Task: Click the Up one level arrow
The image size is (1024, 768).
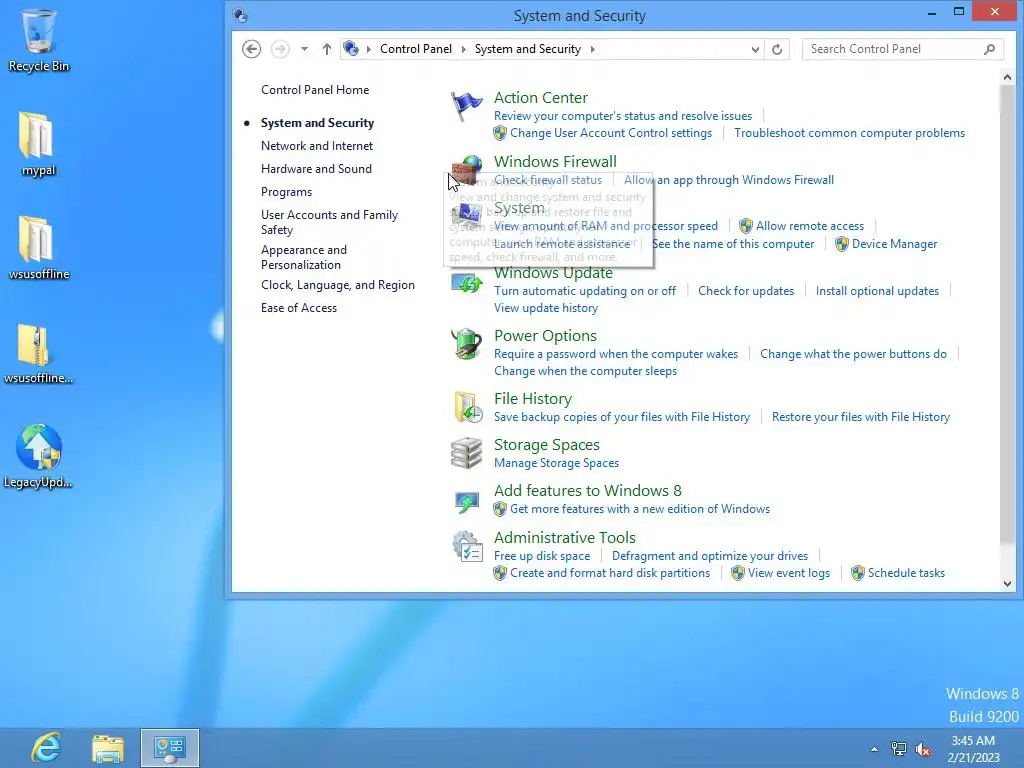Action: tap(327, 49)
